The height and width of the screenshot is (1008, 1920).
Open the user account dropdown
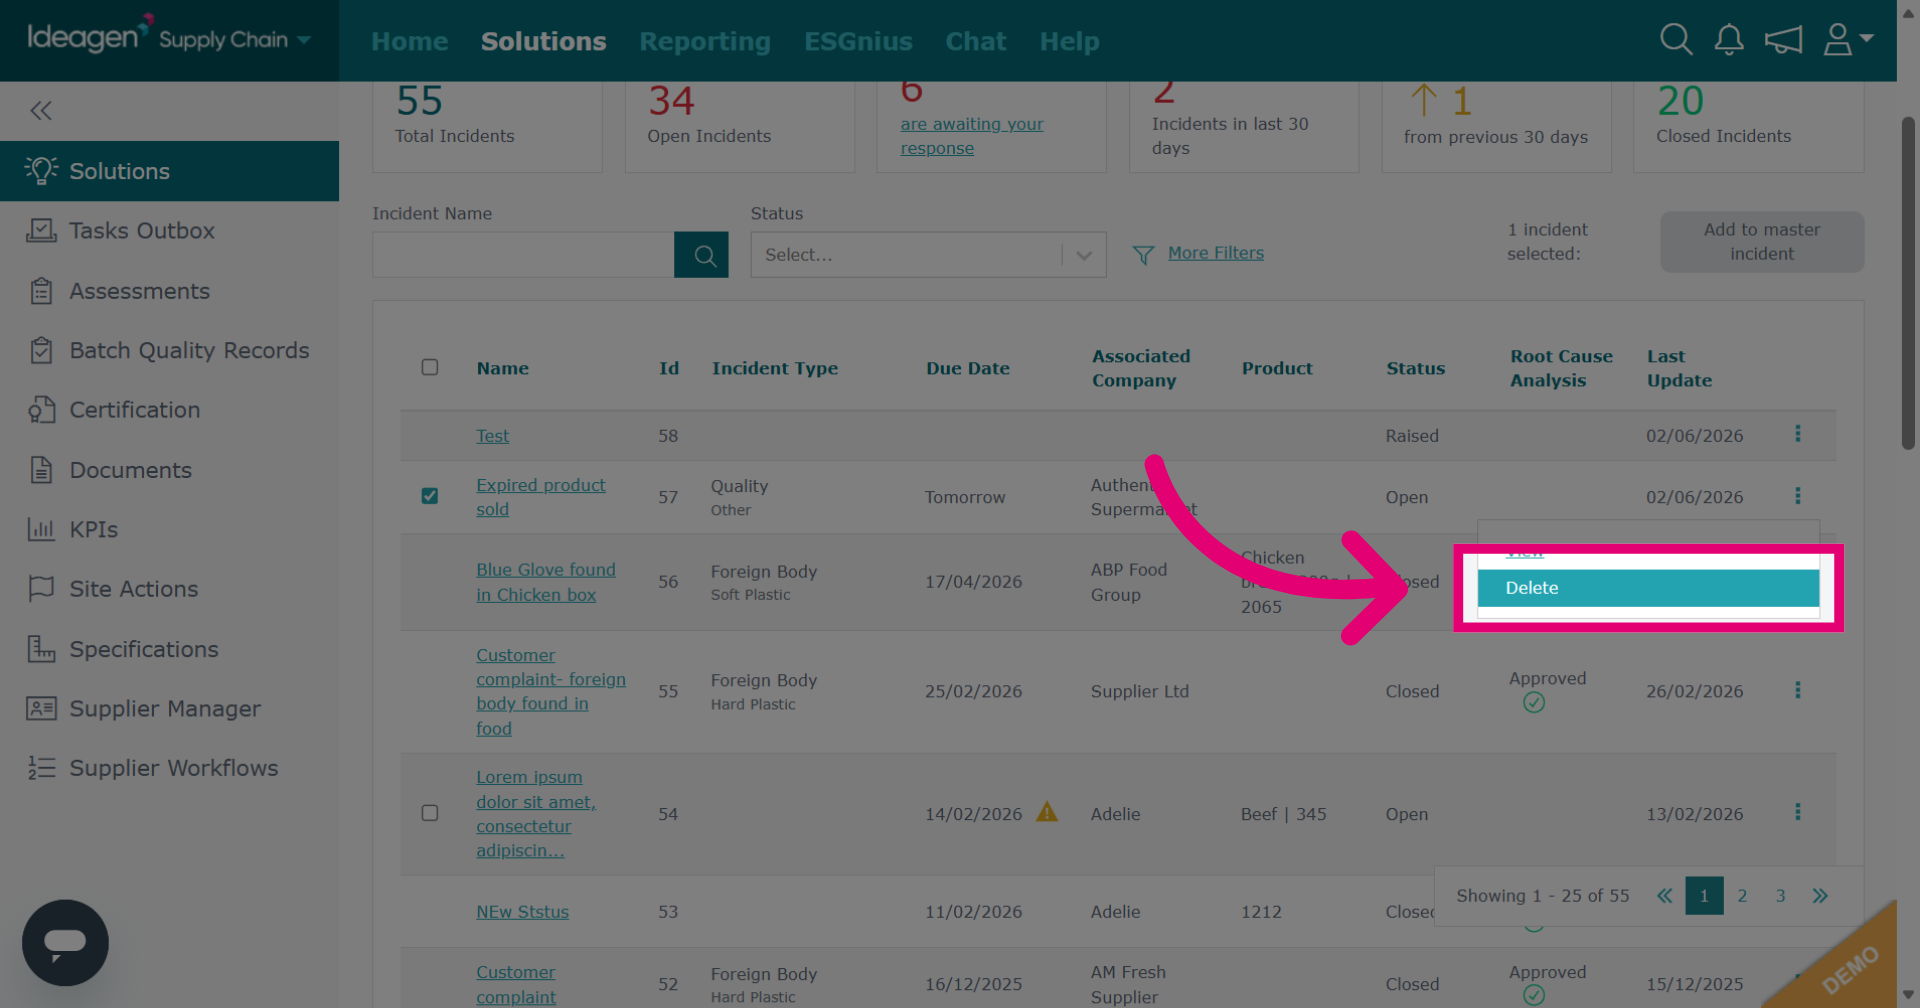1848,40
